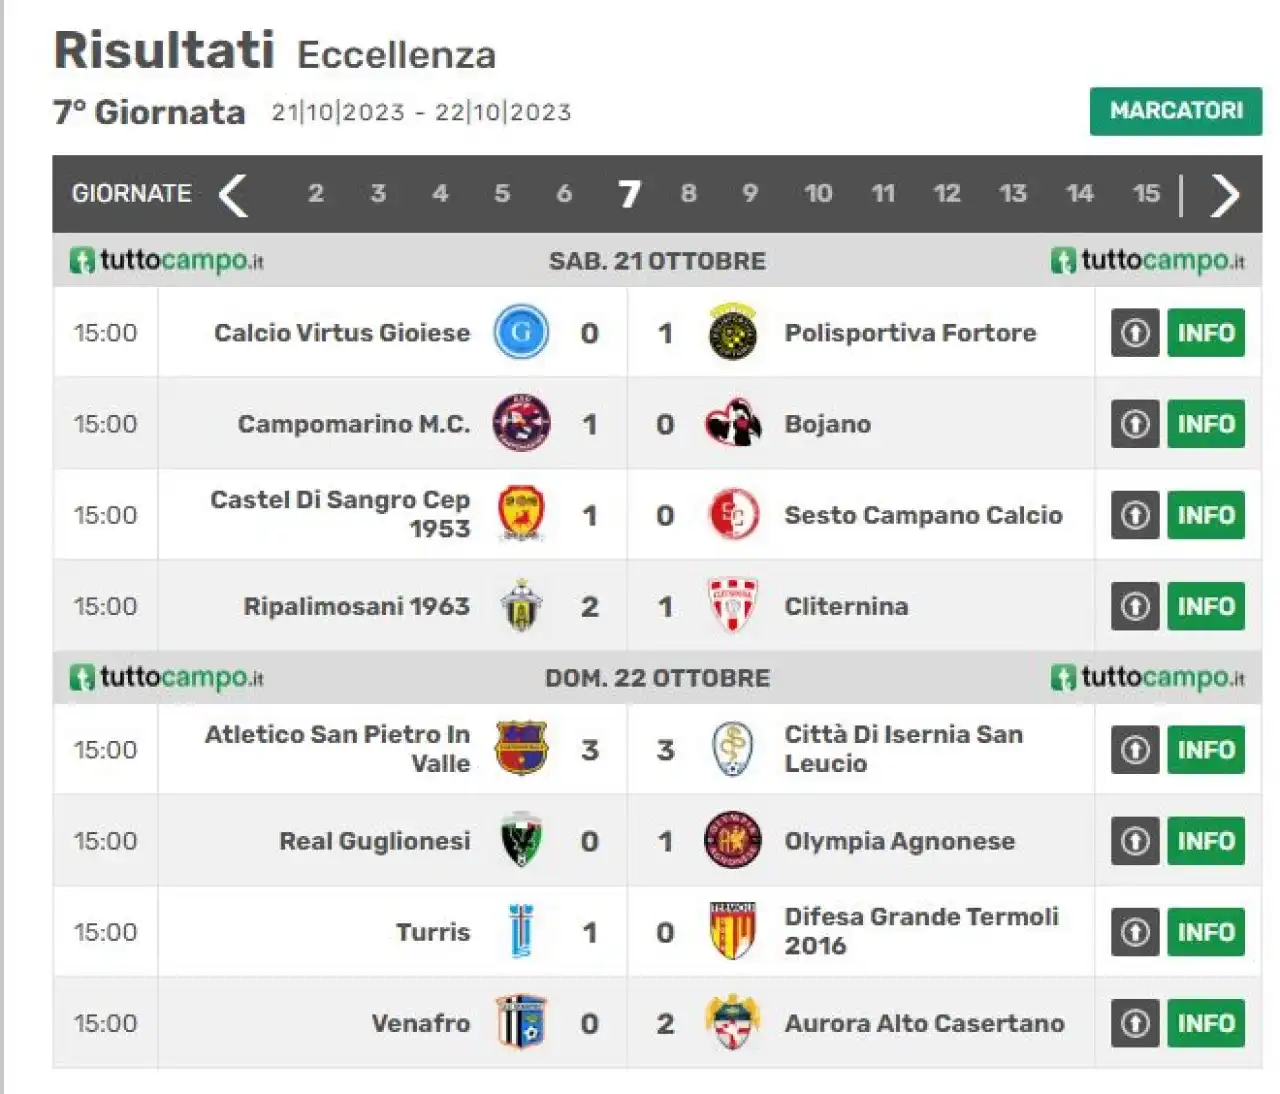Select the Difesa Grande Termoli 2016 crest

(733, 932)
